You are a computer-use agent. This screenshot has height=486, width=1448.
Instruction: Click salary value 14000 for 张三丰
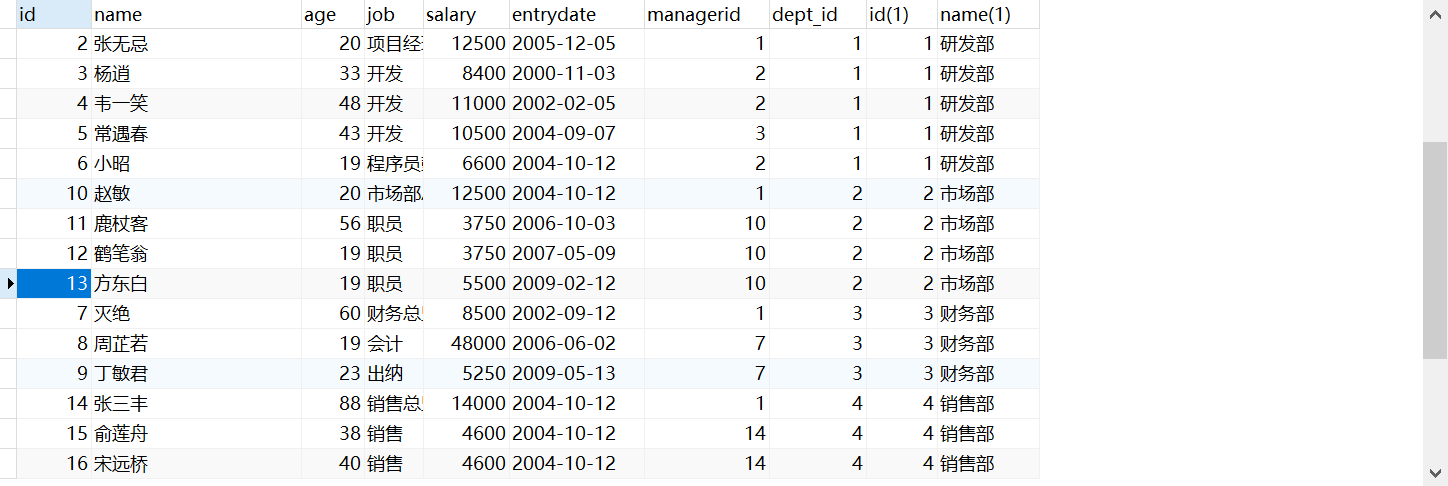coord(465,404)
